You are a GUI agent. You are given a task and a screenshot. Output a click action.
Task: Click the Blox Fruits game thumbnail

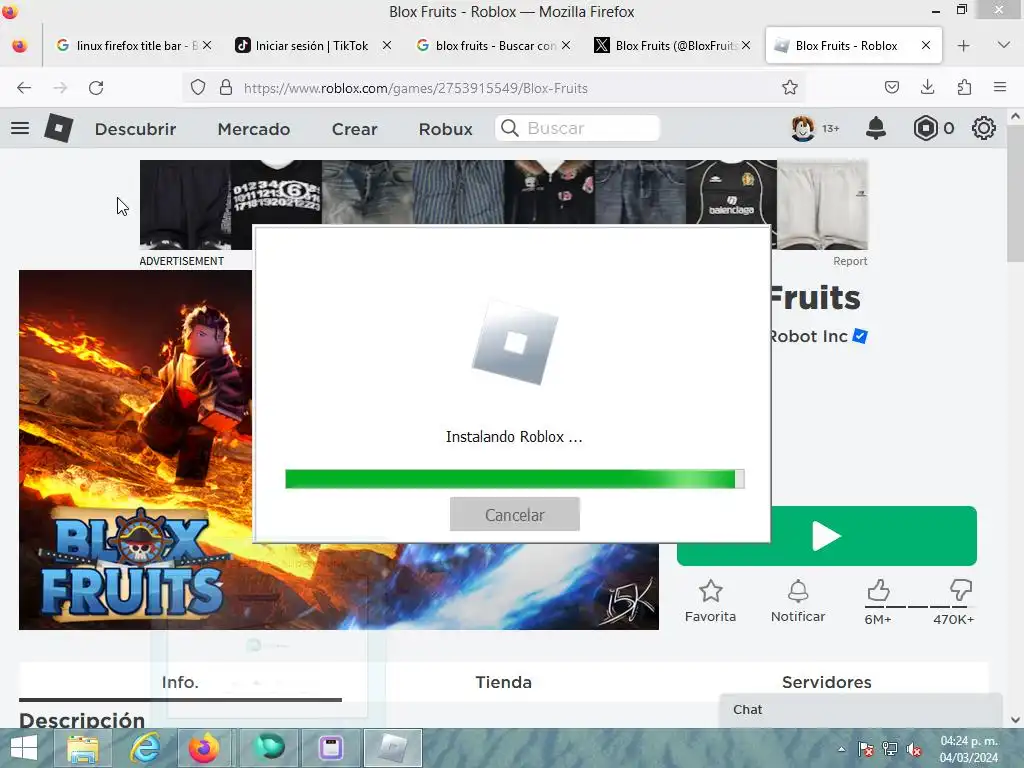click(x=338, y=450)
